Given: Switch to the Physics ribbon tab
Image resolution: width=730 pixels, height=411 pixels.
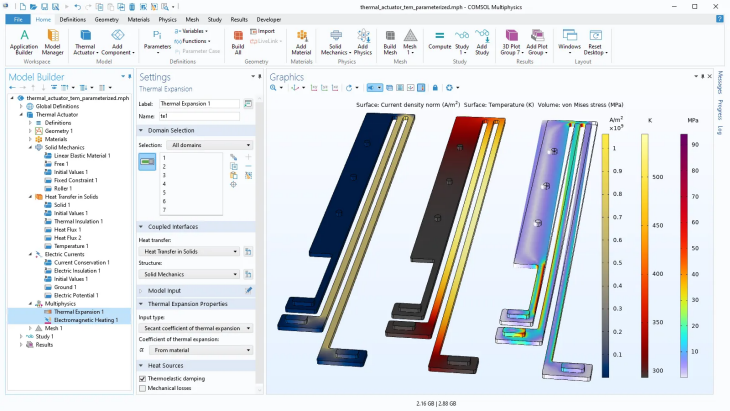Looking at the screenshot, I should tap(167, 20).
